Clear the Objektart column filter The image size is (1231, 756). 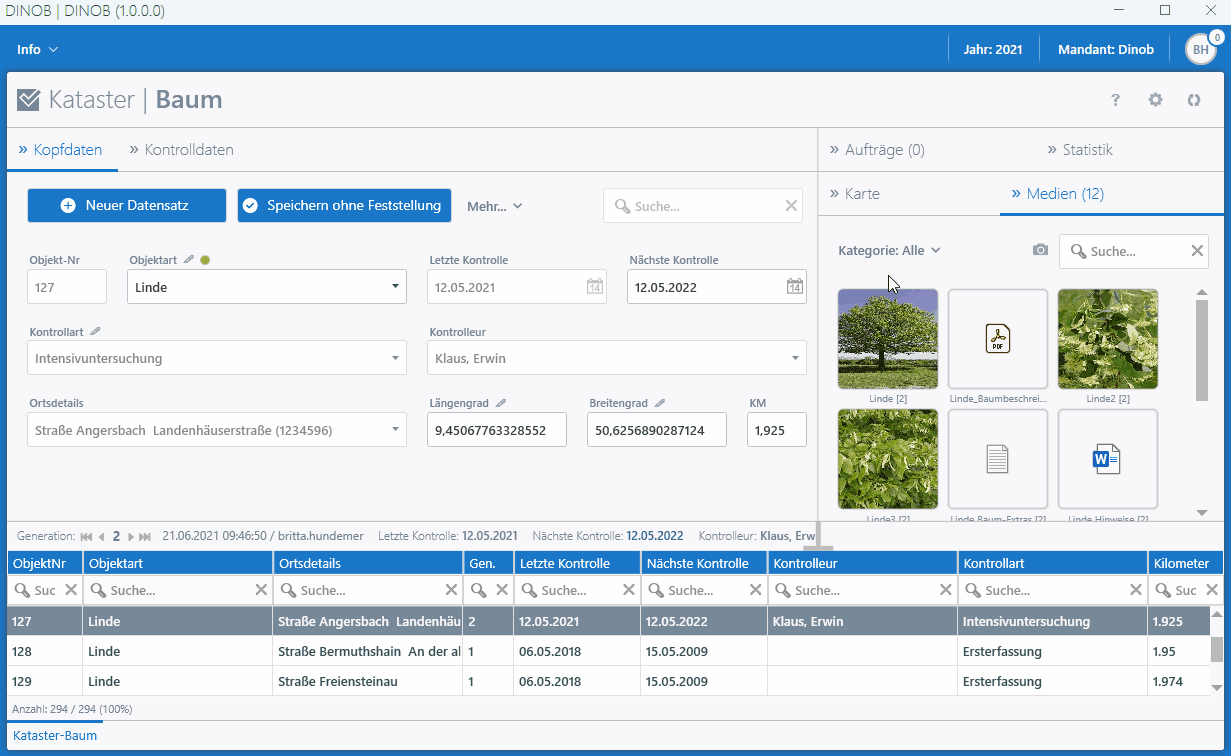(261, 590)
